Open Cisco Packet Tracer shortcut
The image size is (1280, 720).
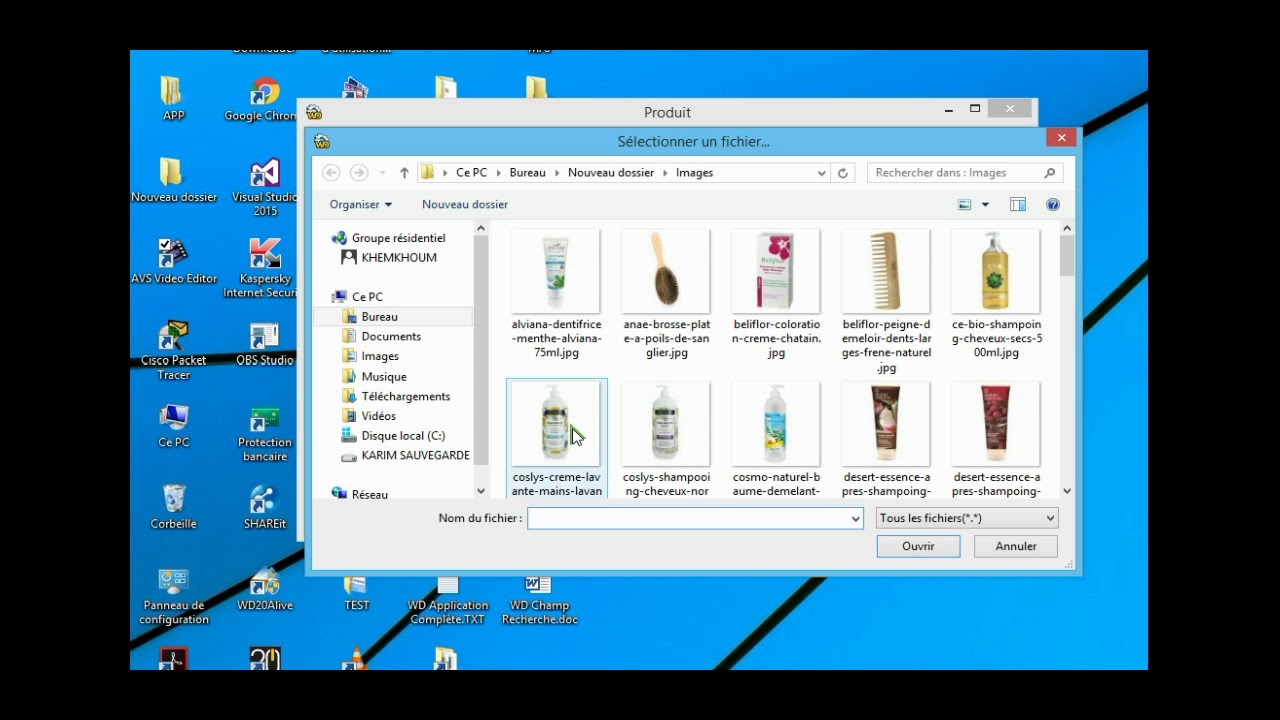click(x=173, y=350)
